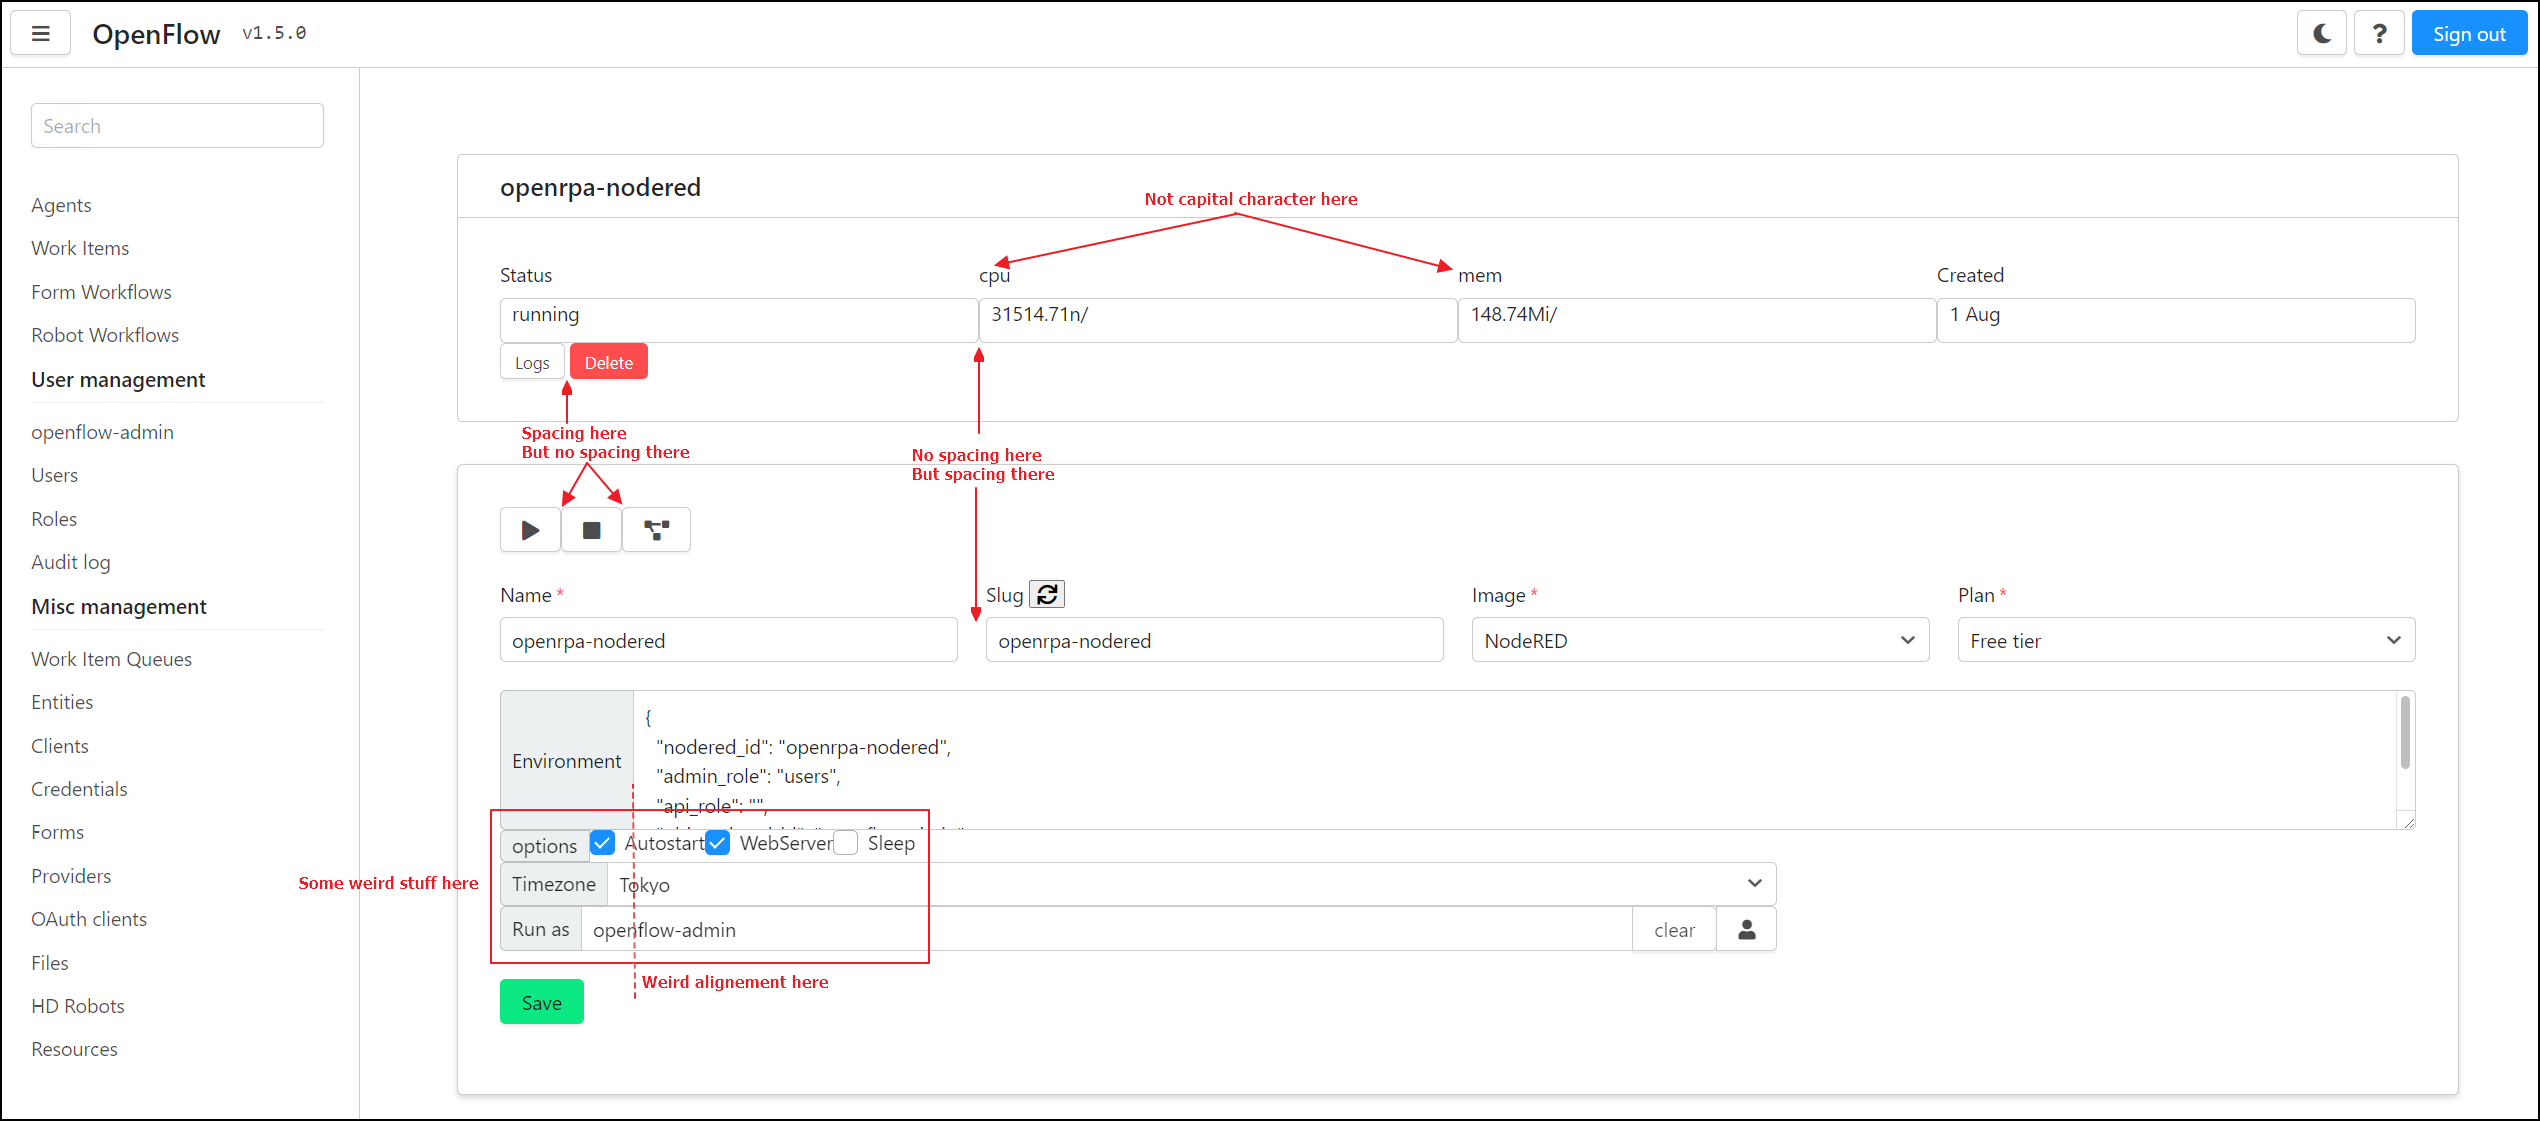2540x1121 pixels.
Task: Delete the openrpa-nodered agent
Action: click(609, 362)
